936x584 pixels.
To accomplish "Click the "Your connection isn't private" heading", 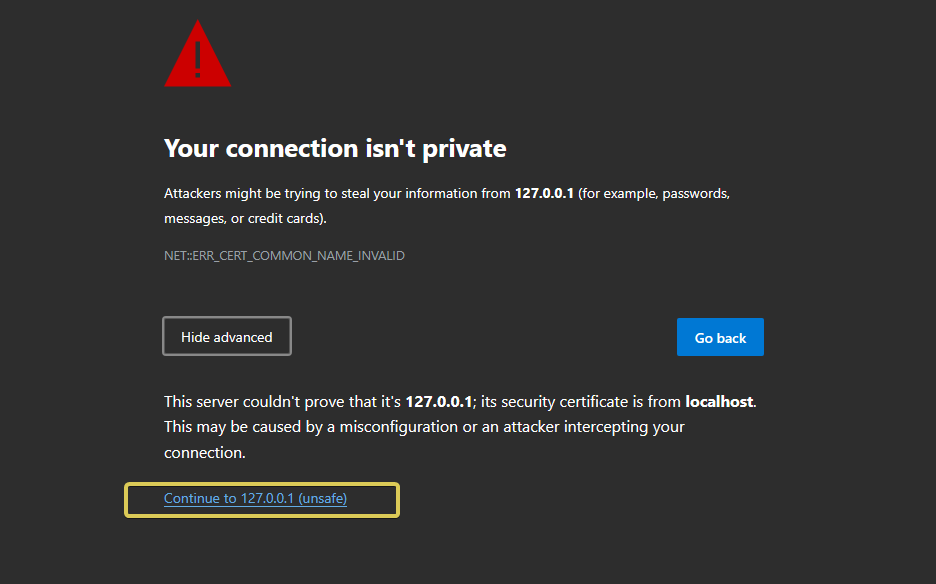I will [x=335, y=149].
